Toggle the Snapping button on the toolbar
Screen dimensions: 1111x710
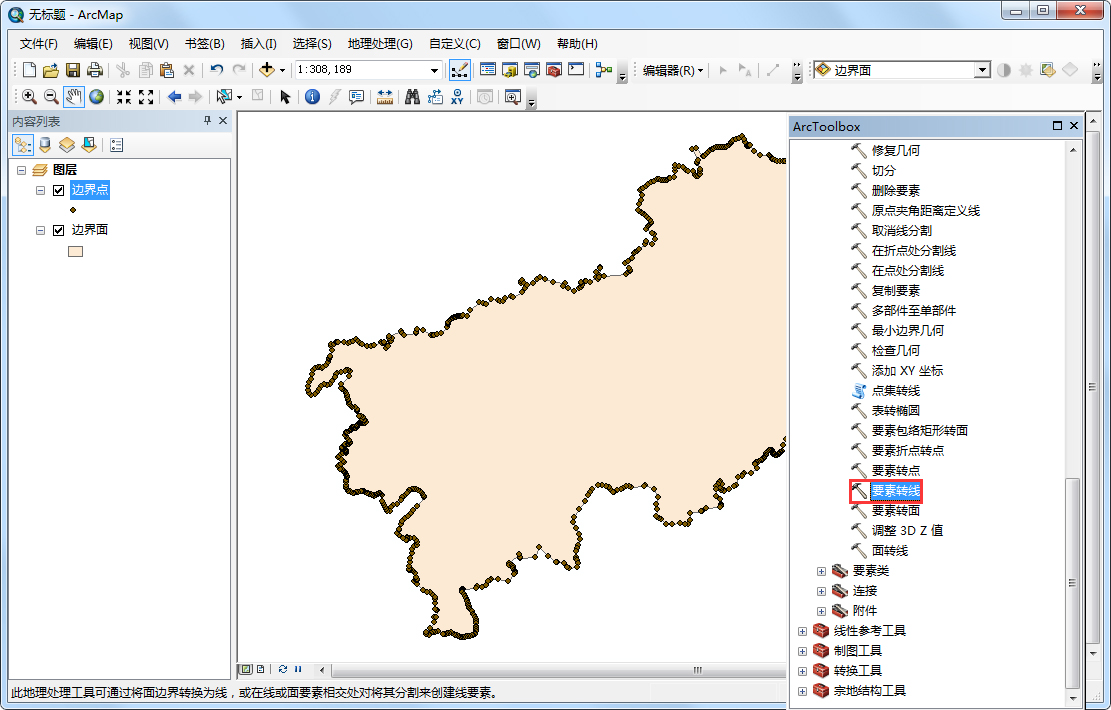coord(458,70)
